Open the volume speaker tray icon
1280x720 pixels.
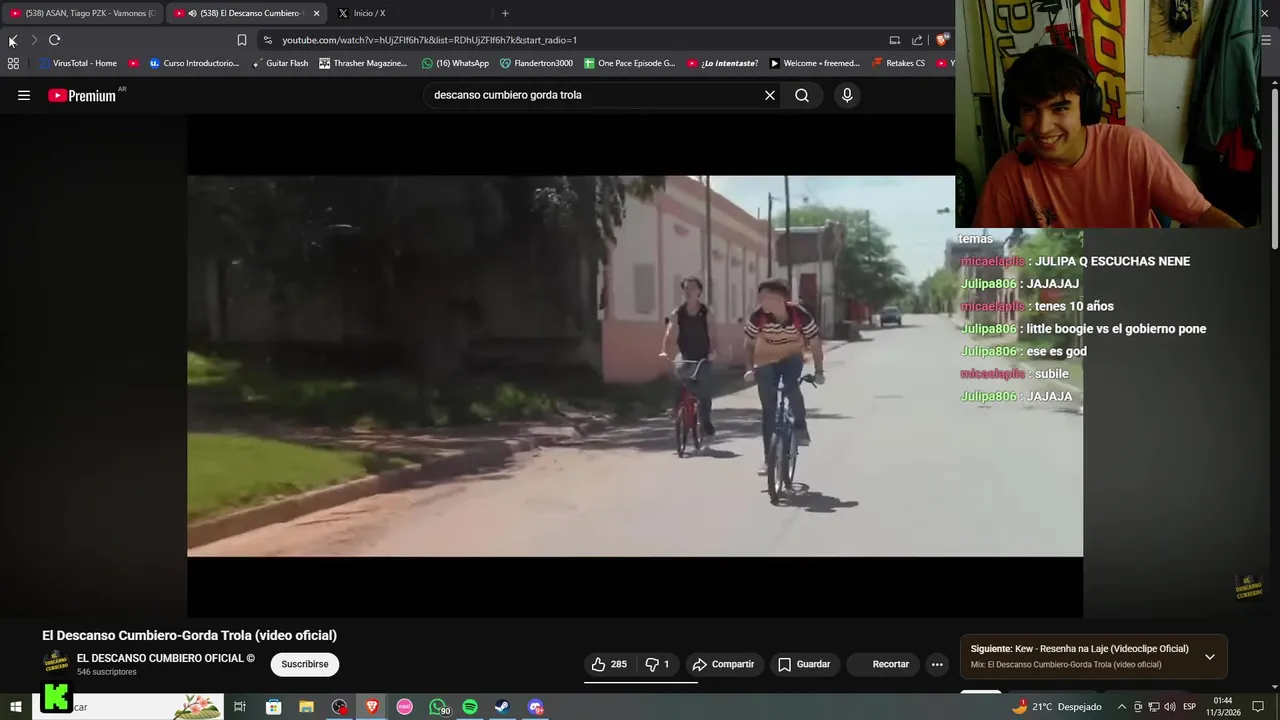(1169, 707)
